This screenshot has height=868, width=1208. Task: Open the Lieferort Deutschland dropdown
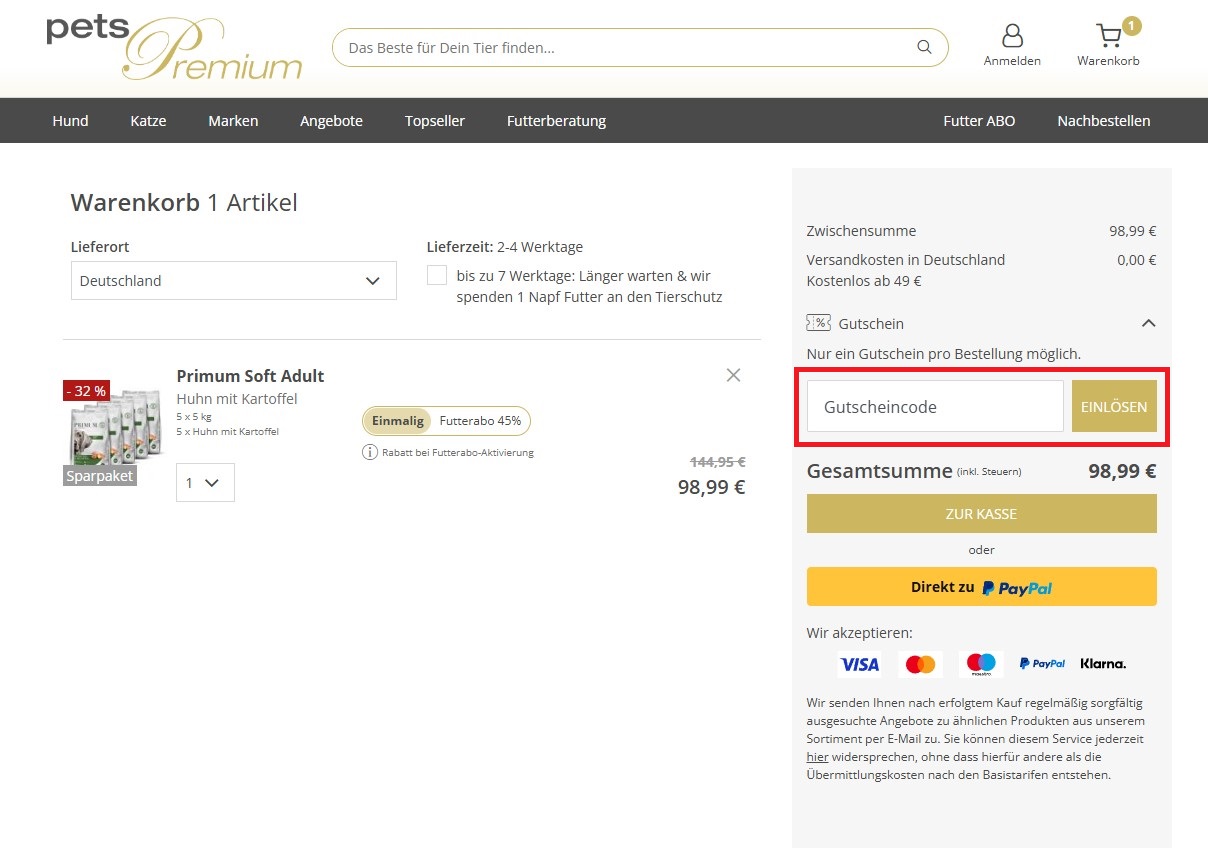[x=234, y=281]
